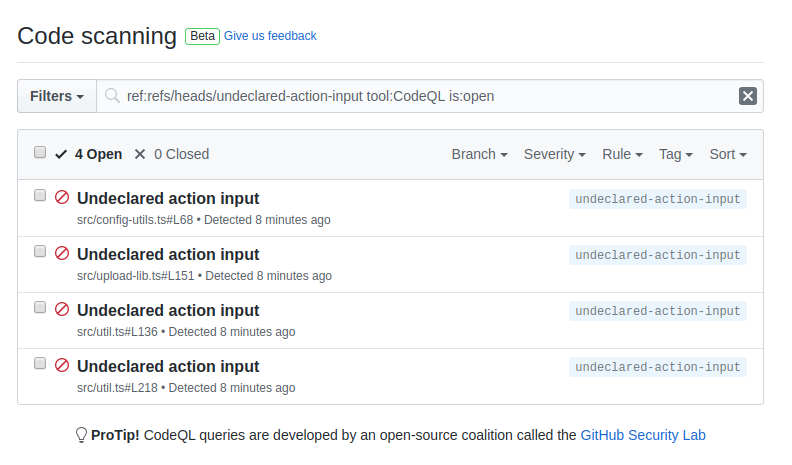Click error icon for src/config-utils.ts alert
The width and height of the screenshot is (792, 465).
[x=62, y=198]
